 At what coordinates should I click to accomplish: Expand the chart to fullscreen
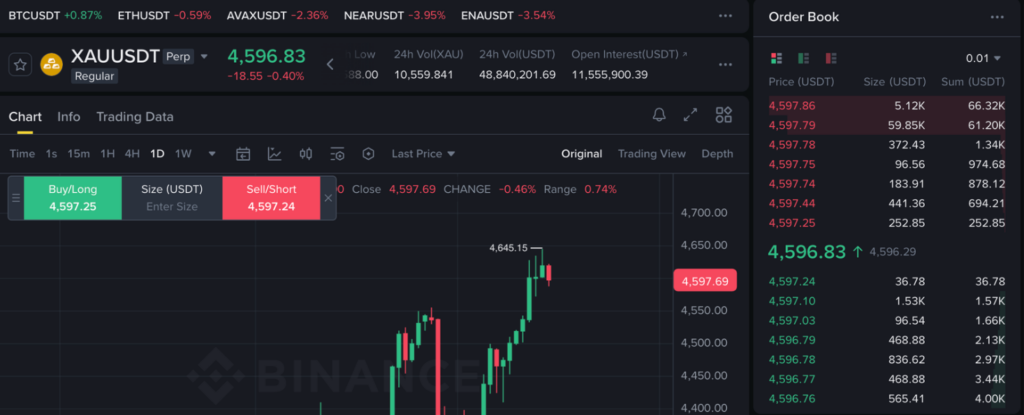tap(690, 115)
